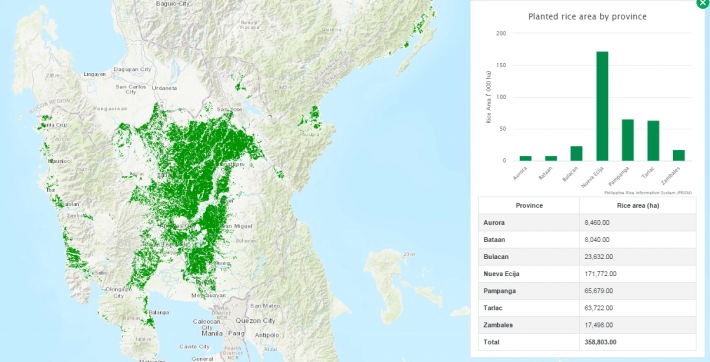This screenshot has height=362, width=710.
Task: Click the PRISM credit text under chart
Action: pos(648,193)
